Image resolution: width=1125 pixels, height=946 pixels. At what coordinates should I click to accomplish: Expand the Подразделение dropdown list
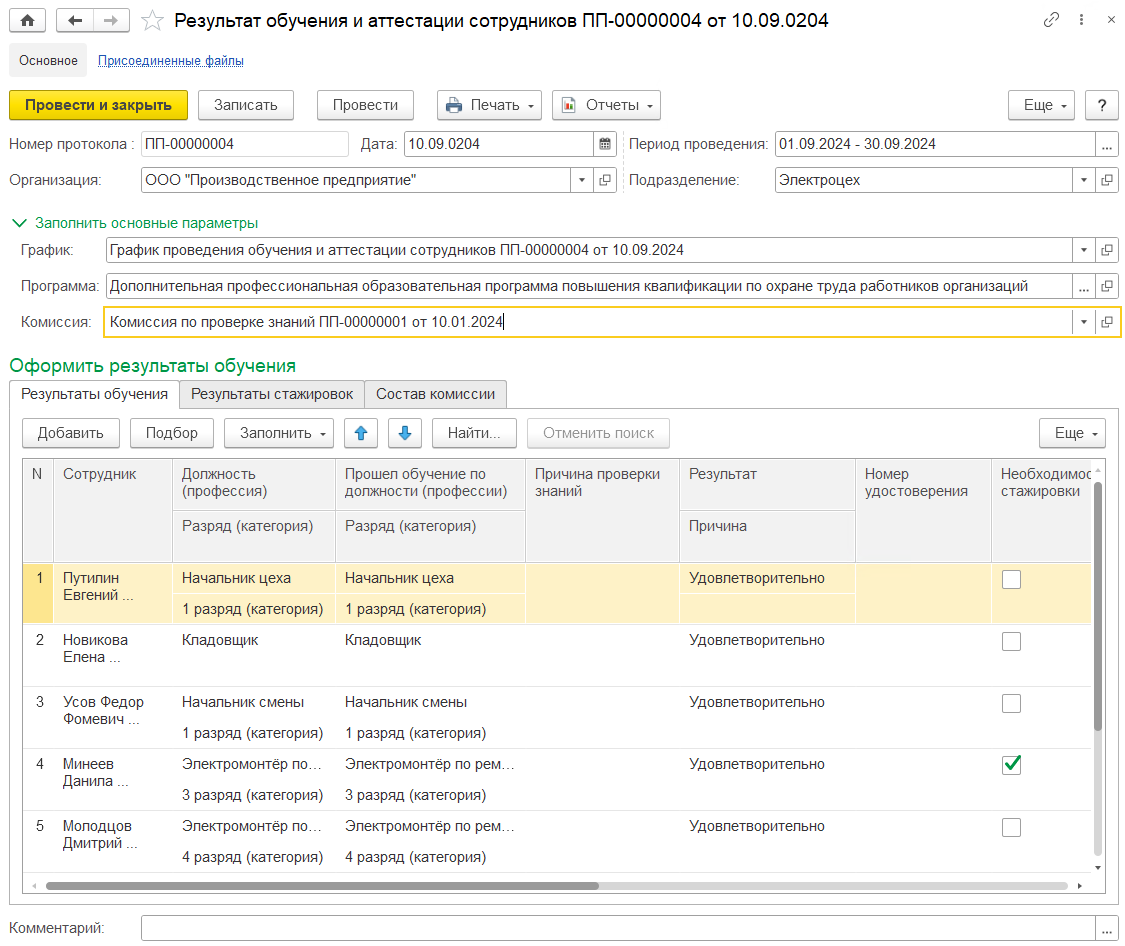click(x=1084, y=180)
